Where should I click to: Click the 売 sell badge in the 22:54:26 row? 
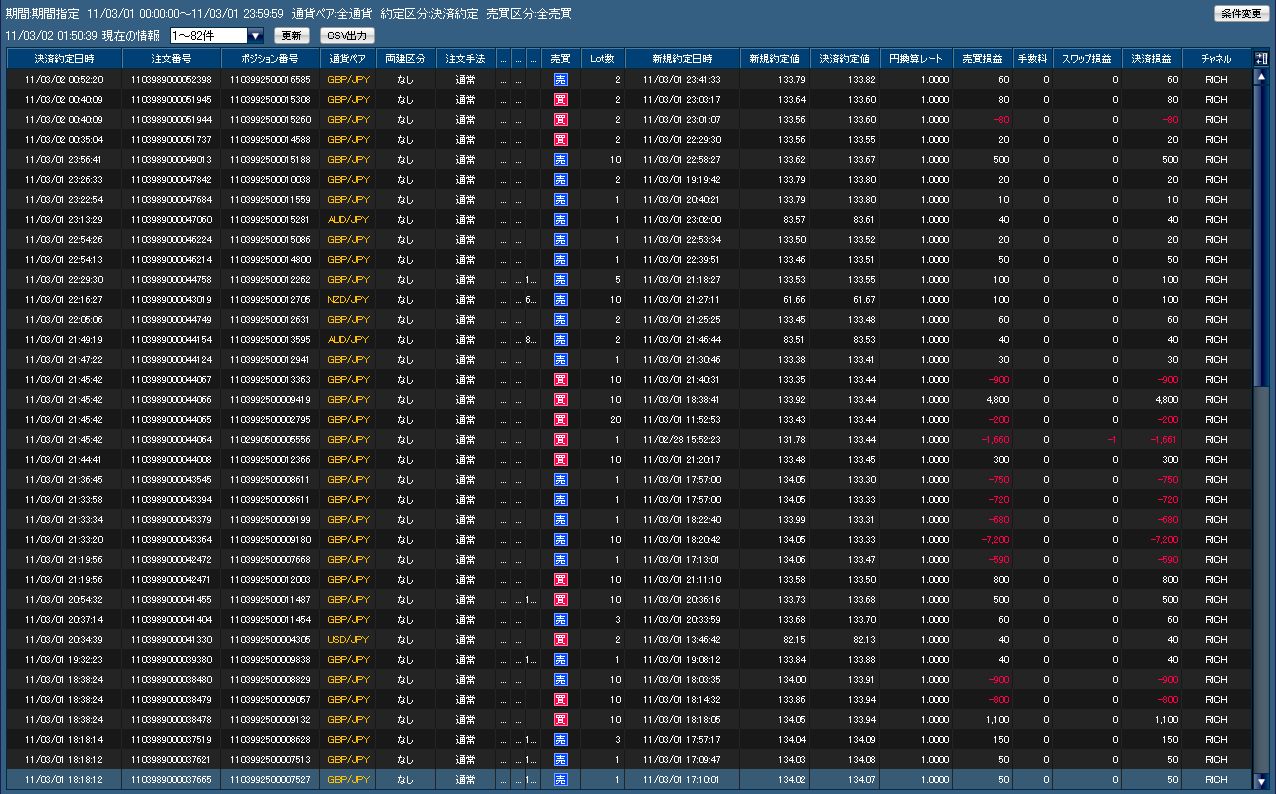[560, 239]
